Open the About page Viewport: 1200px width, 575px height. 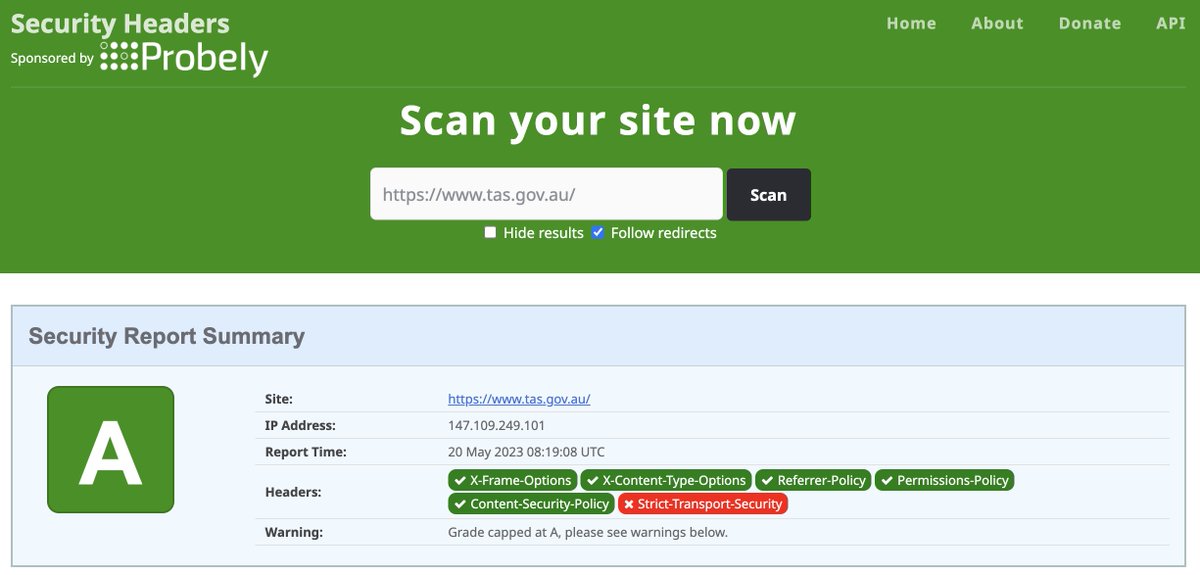tap(997, 23)
